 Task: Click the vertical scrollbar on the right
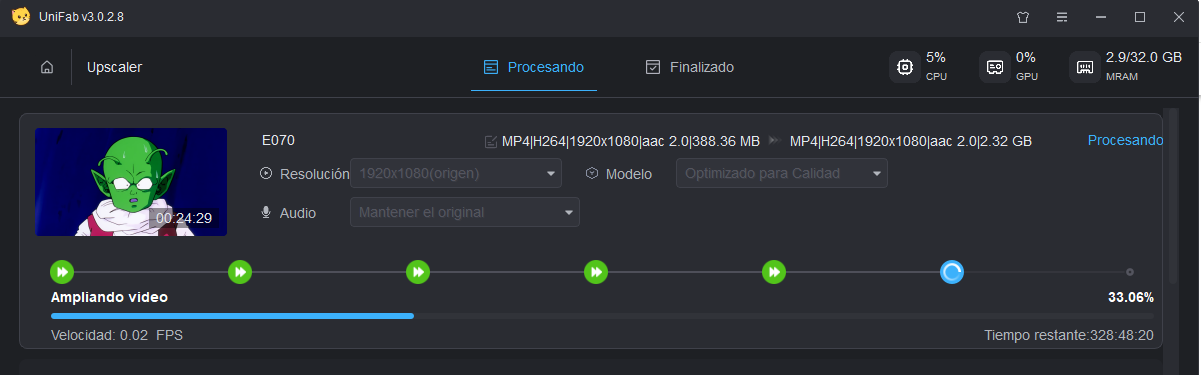1173,195
